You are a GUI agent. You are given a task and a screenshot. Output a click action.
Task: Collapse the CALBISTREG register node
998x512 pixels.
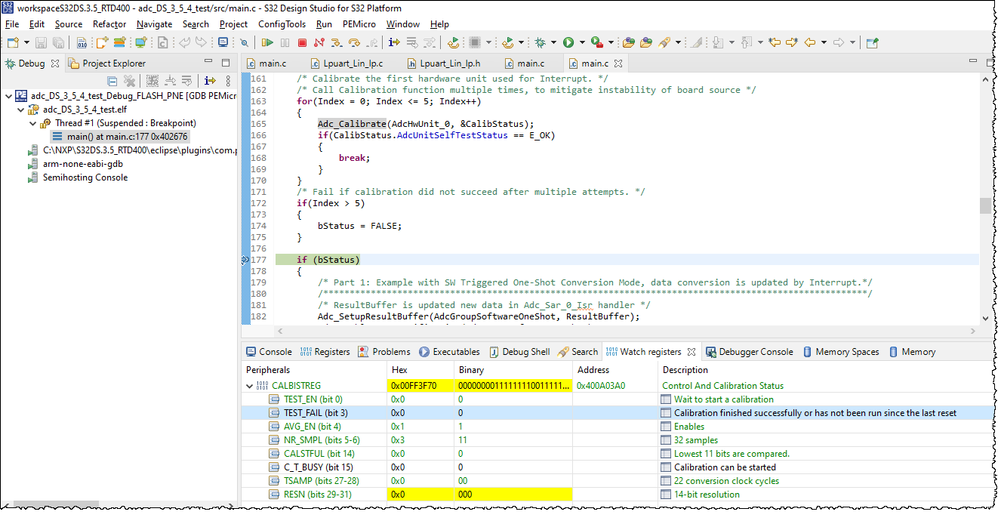coord(249,386)
